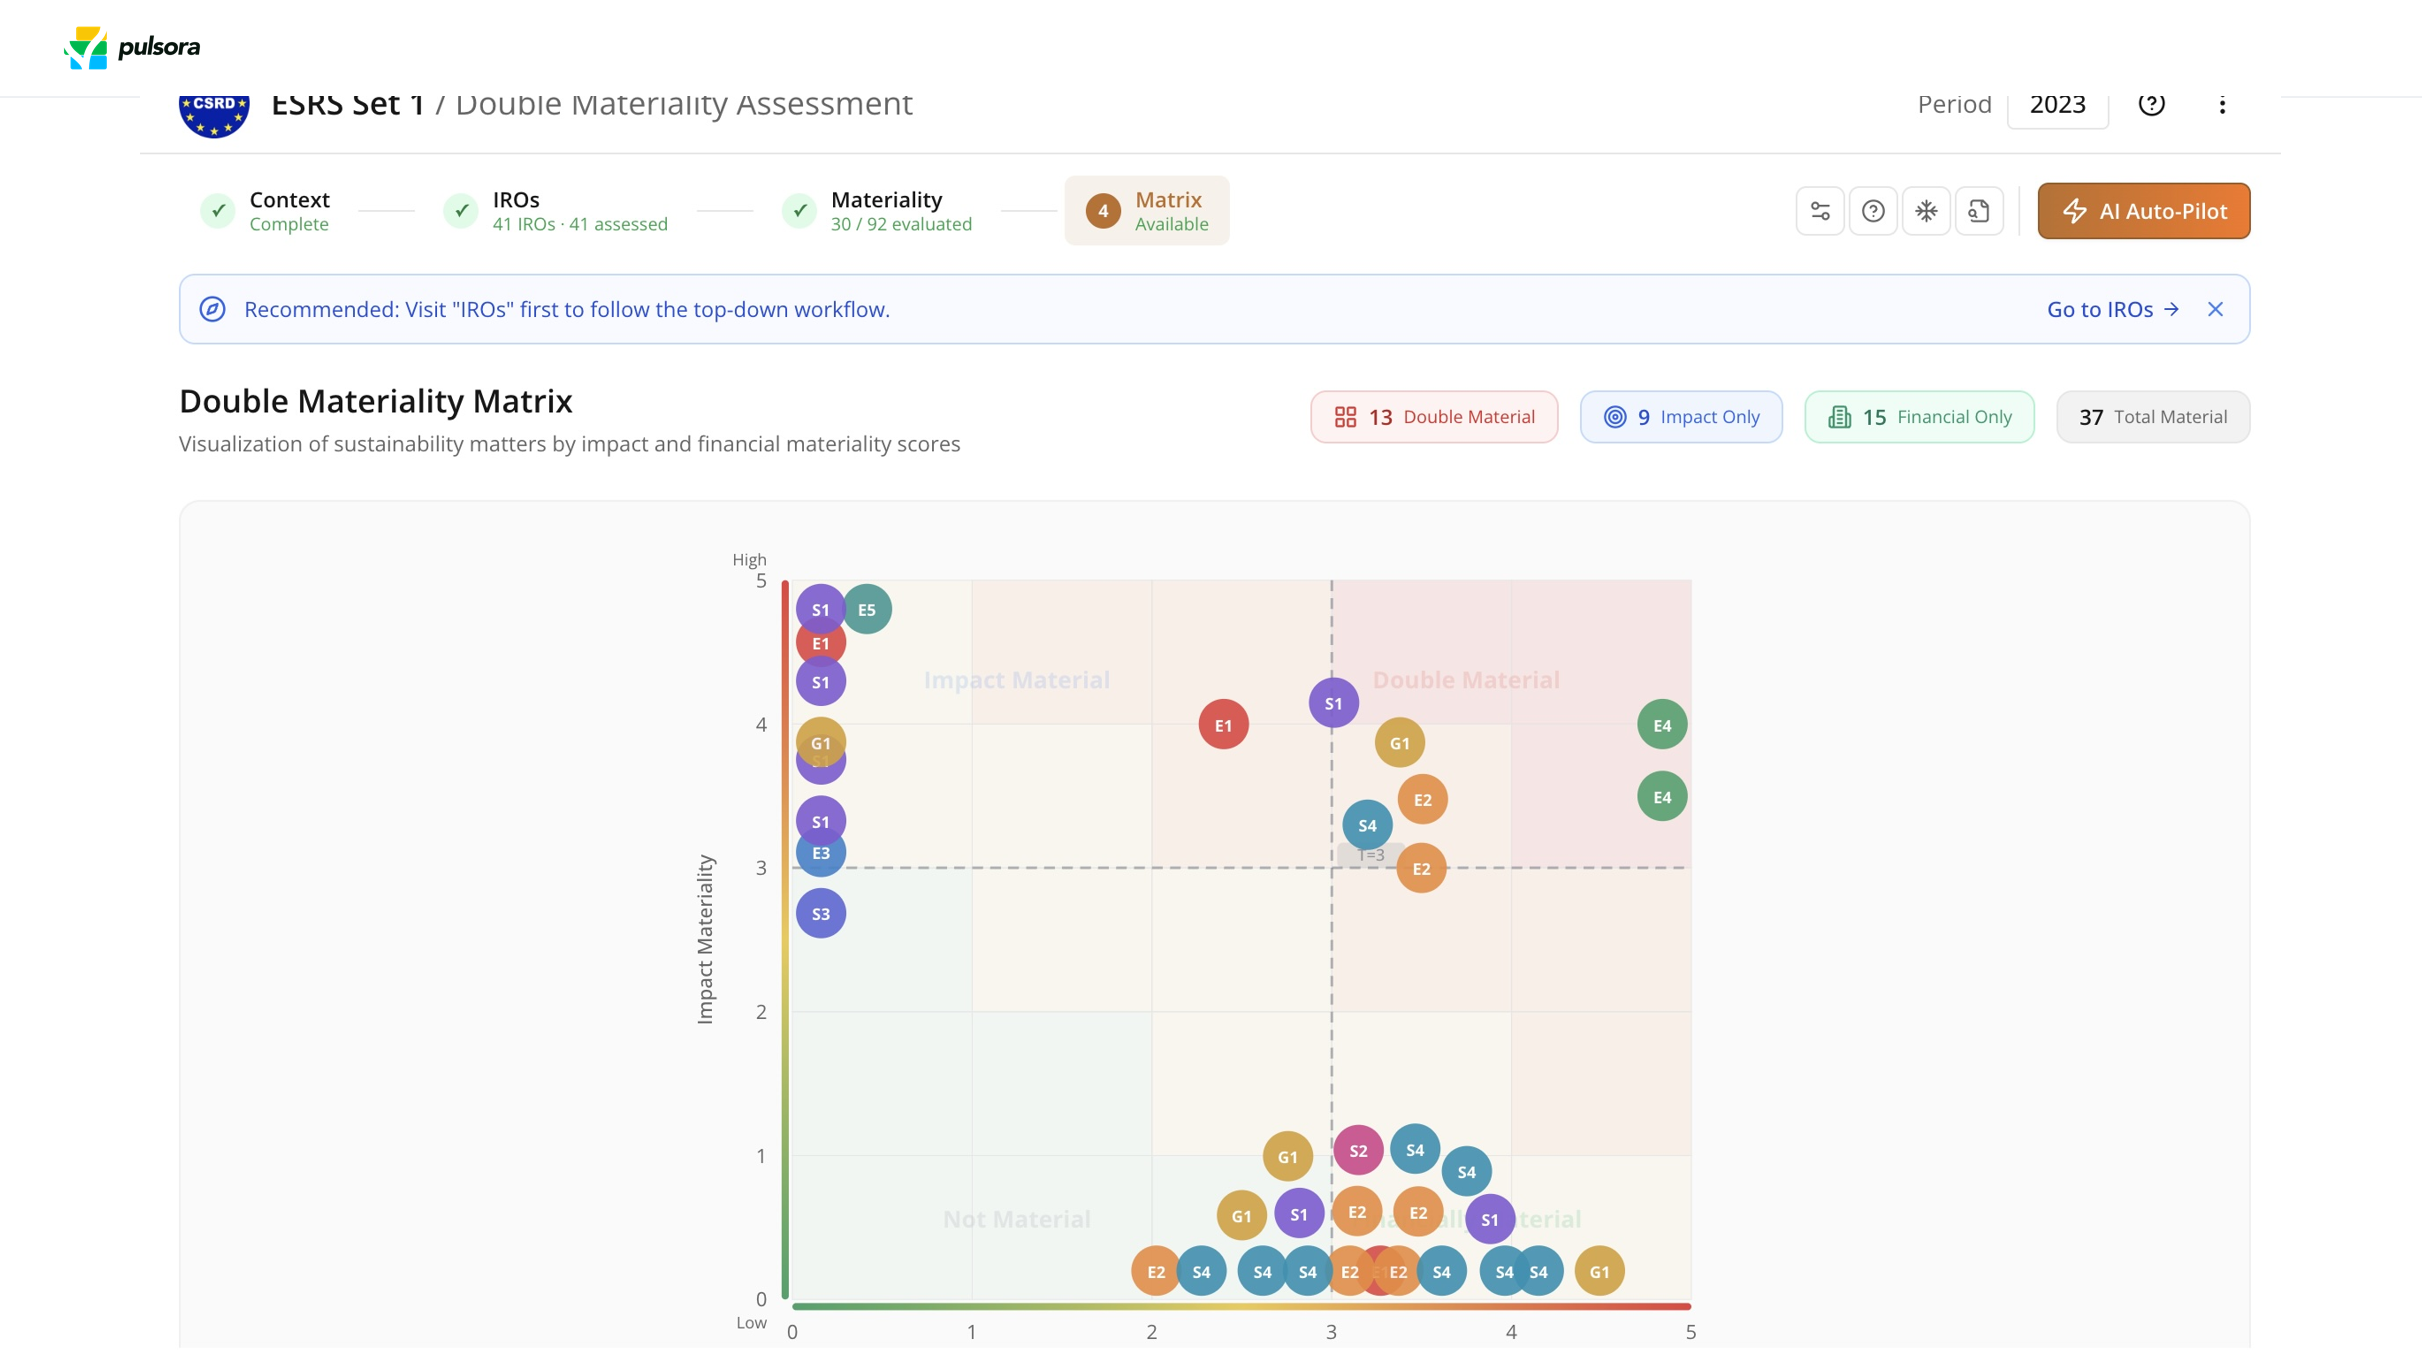The height and width of the screenshot is (1362, 2422).
Task: Click the Not Material quadrant label
Action: pyautogui.click(x=1017, y=1219)
